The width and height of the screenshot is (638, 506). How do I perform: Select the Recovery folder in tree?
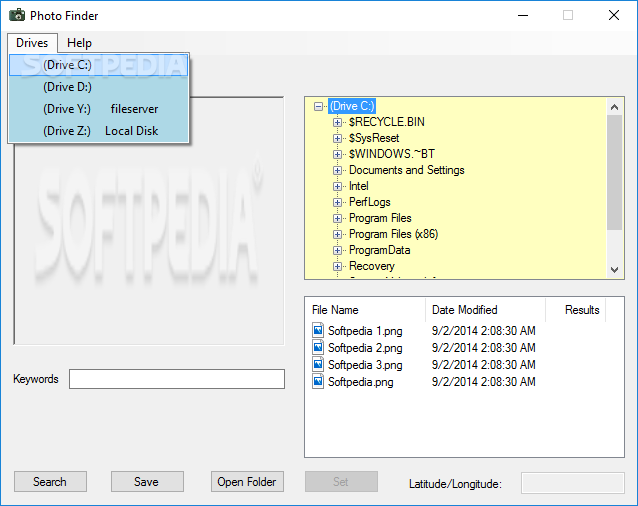tap(371, 266)
